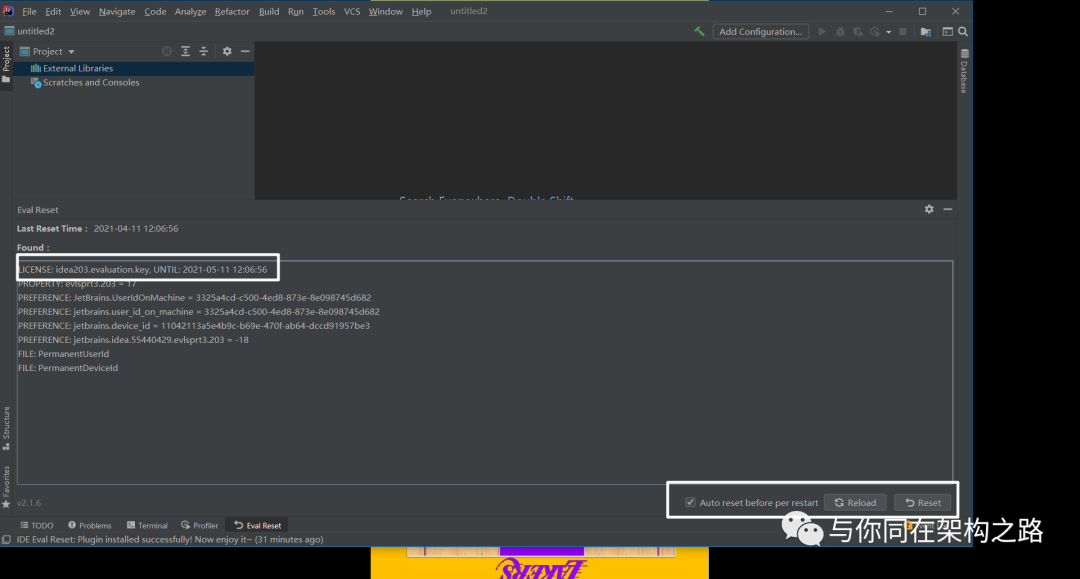Click the untitled2 breadcrumb in navigation bar
The height and width of the screenshot is (579, 1080).
coord(30,31)
